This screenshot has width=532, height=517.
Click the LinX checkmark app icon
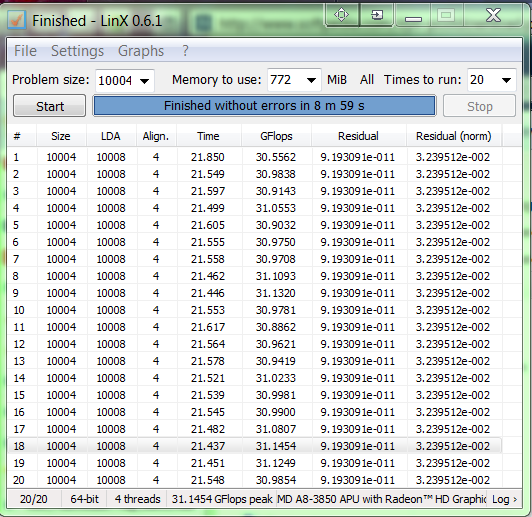coord(17,20)
